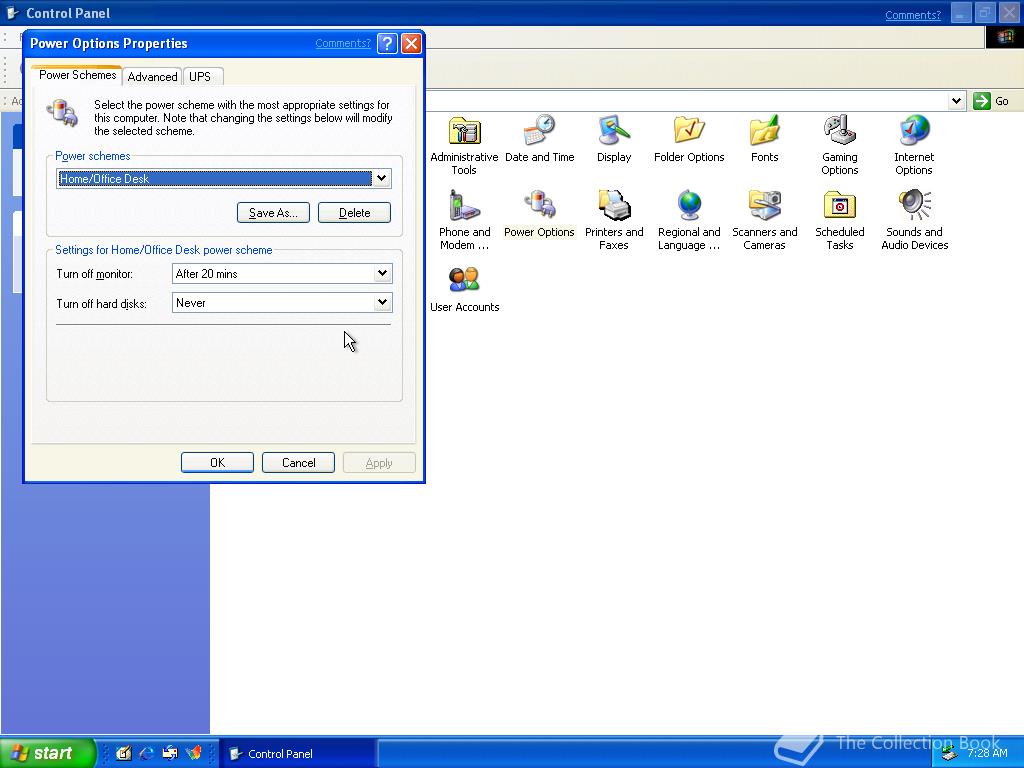The width and height of the screenshot is (1024, 768).
Task: Click system tray icon beside the clock
Action: point(949,754)
